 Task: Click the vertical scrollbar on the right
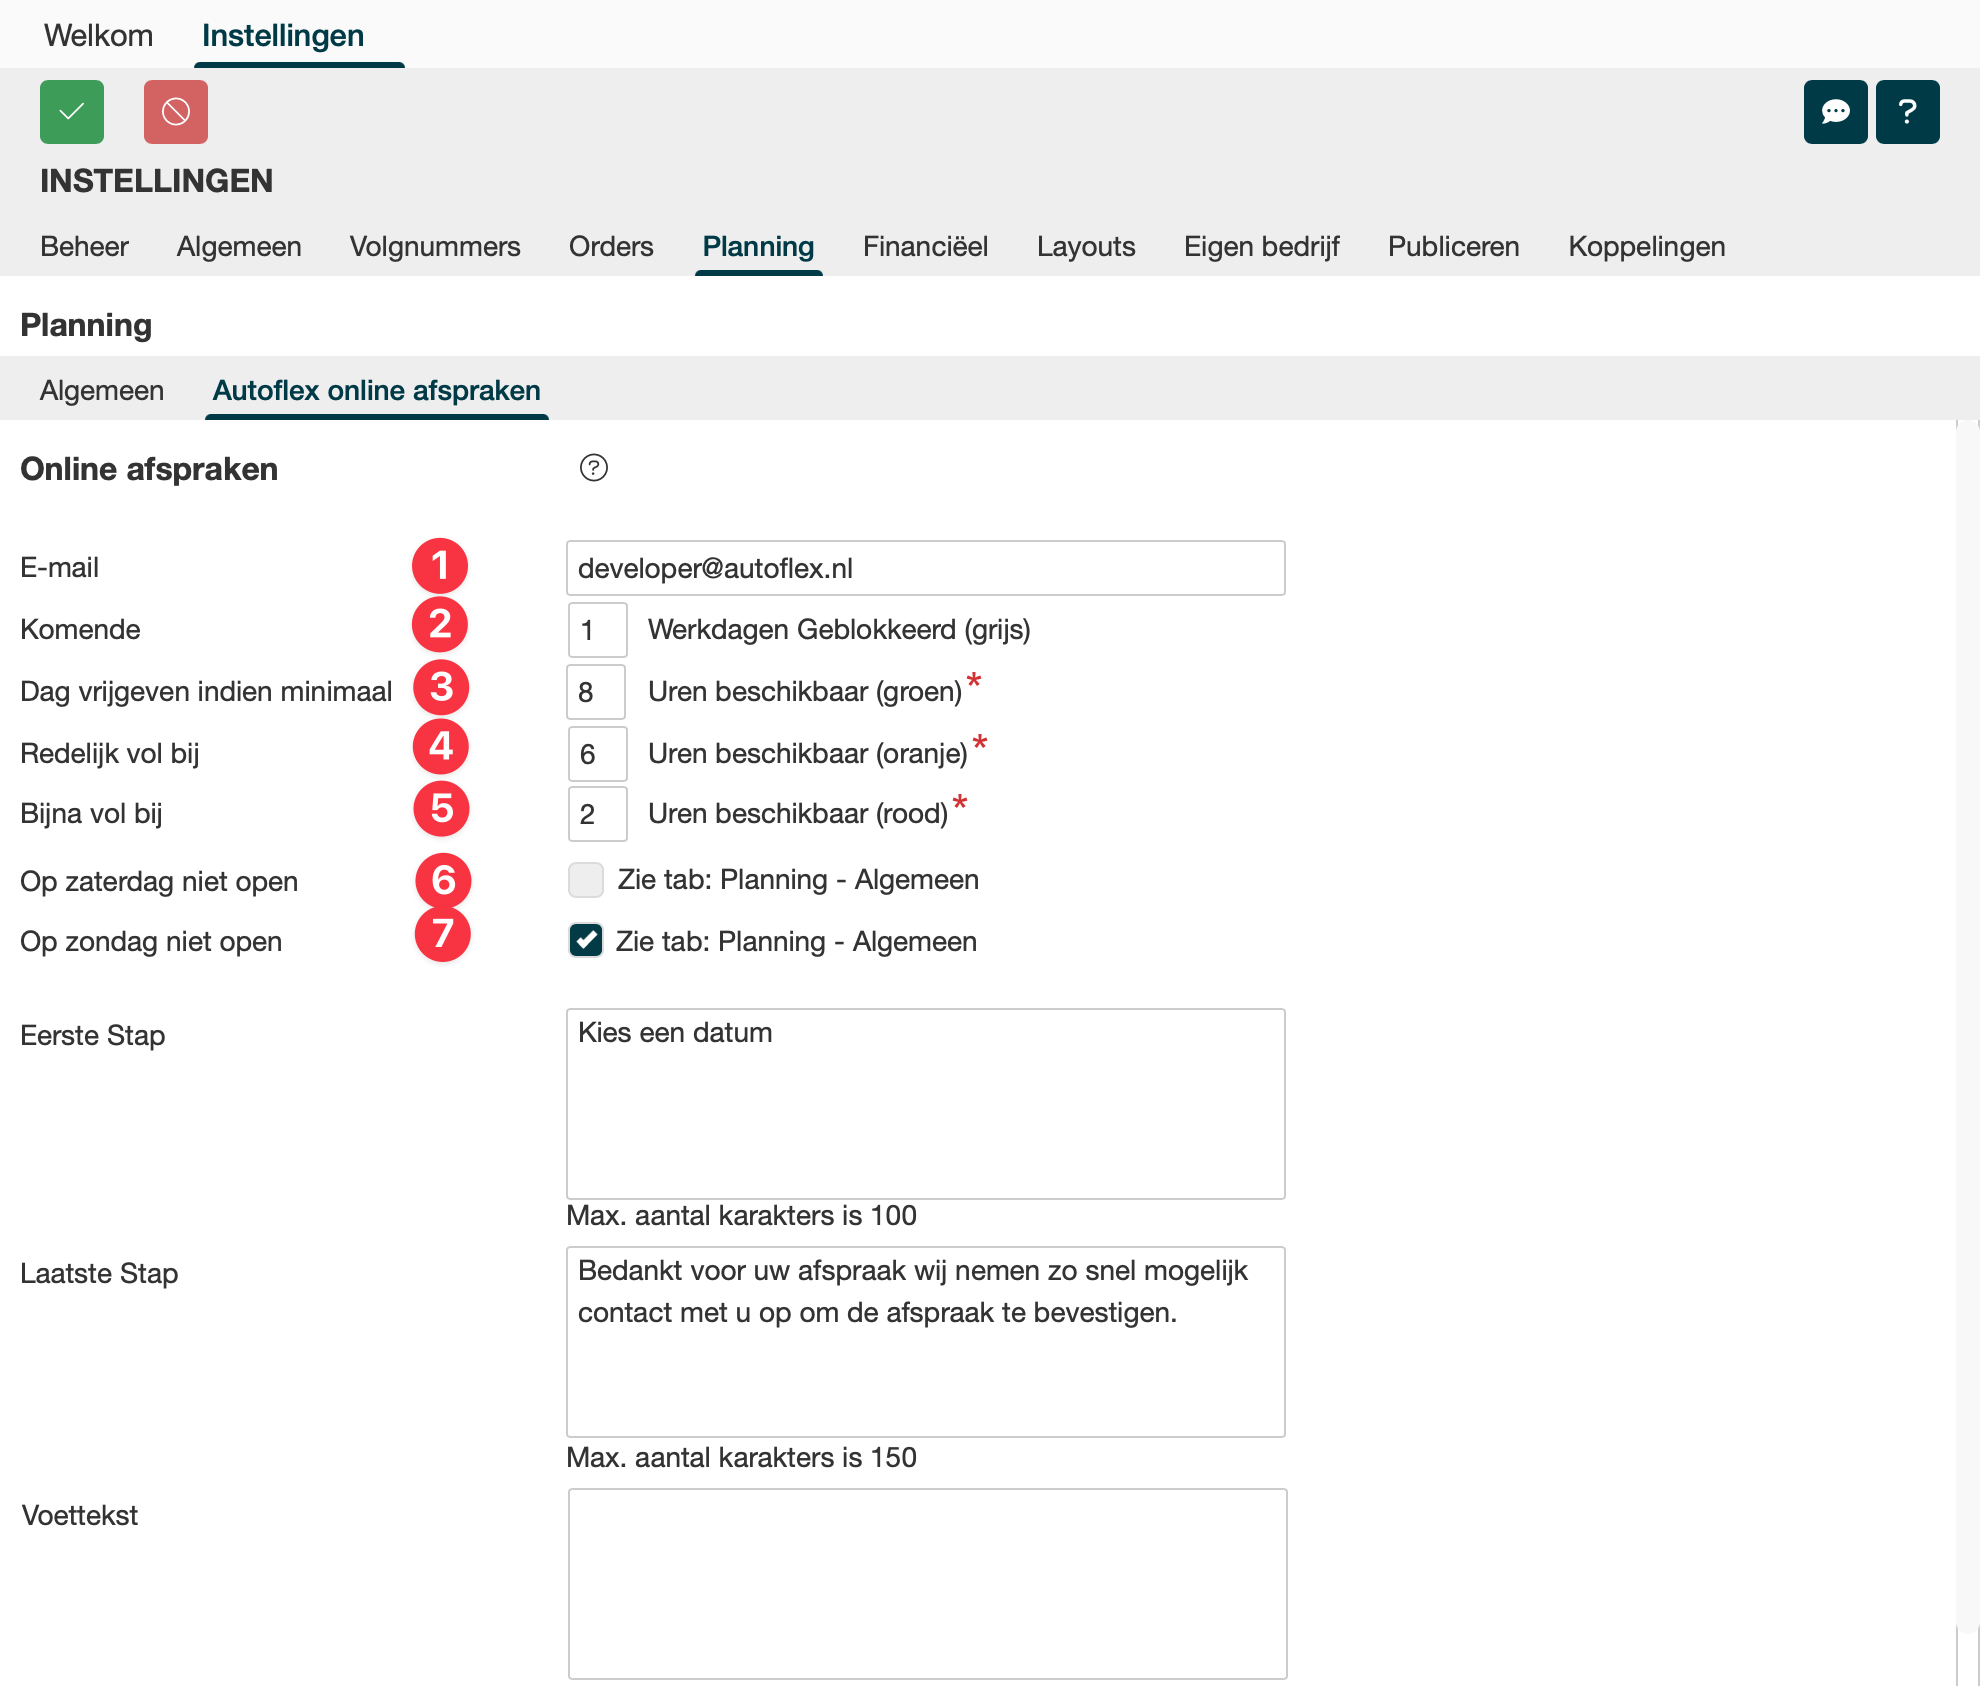[1966, 1000]
